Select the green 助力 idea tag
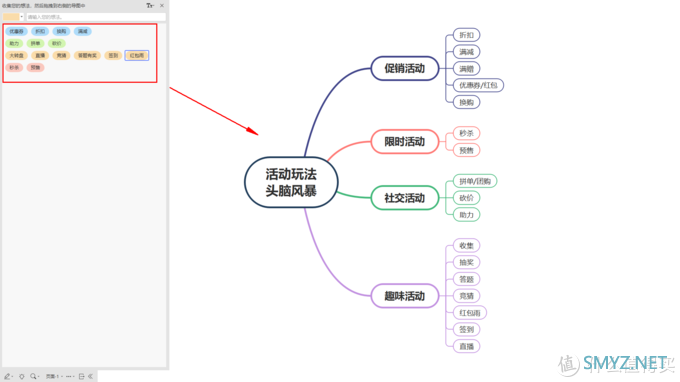Image resolution: width=680 pixels, height=382 pixels. click(x=14, y=43)
